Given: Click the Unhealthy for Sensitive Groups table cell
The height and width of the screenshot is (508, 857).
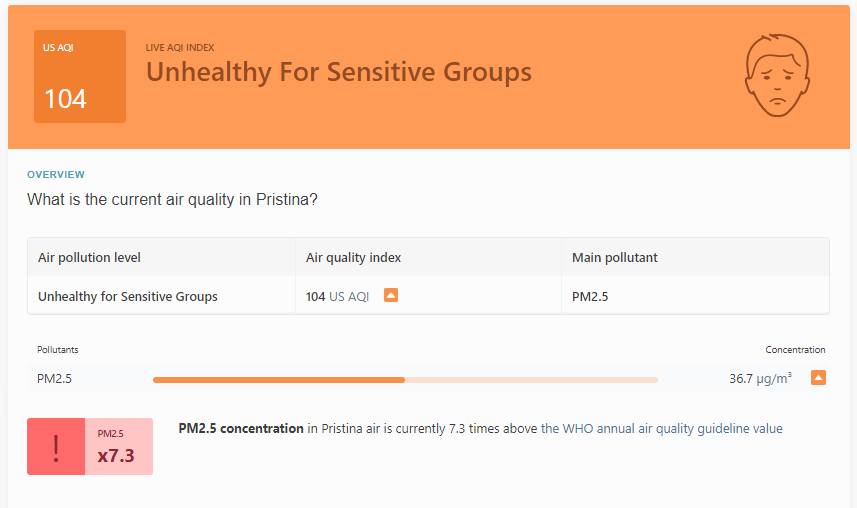Looking at the screenshot, I should coord(161,296).
